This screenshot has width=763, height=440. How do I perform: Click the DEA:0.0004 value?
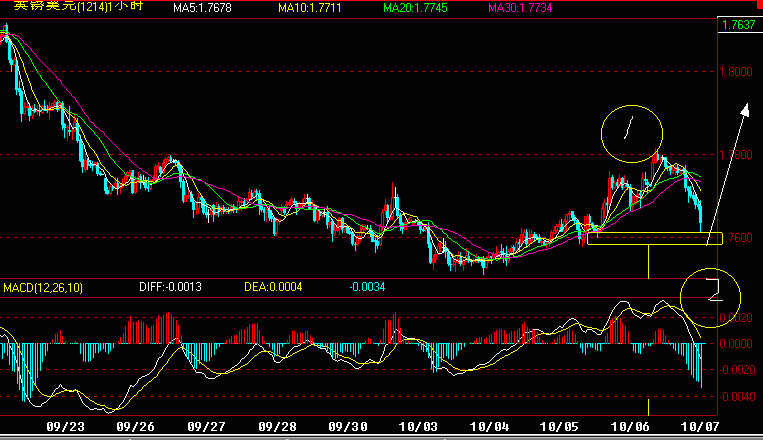(x=273, y=287)
